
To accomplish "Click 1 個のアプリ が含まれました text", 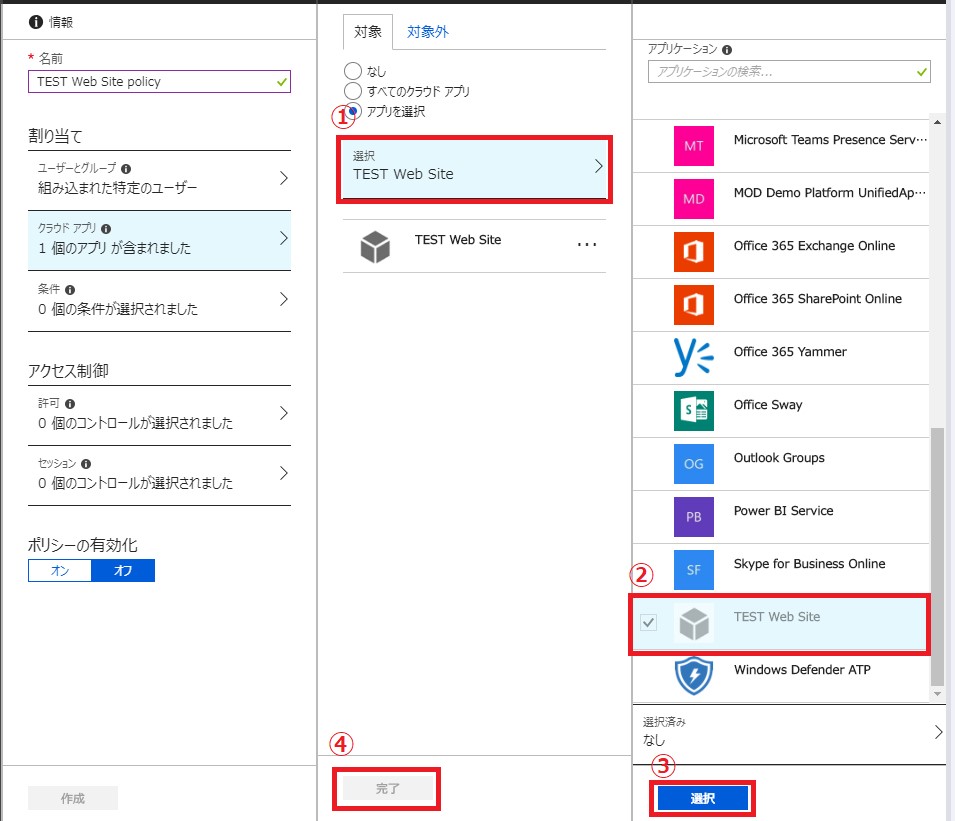I will click(115, 248).
